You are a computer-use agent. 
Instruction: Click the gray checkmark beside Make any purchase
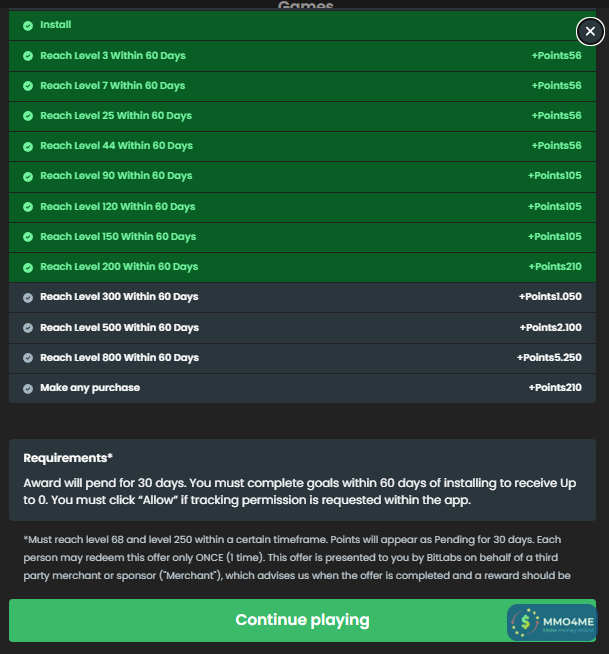point(28,388)
